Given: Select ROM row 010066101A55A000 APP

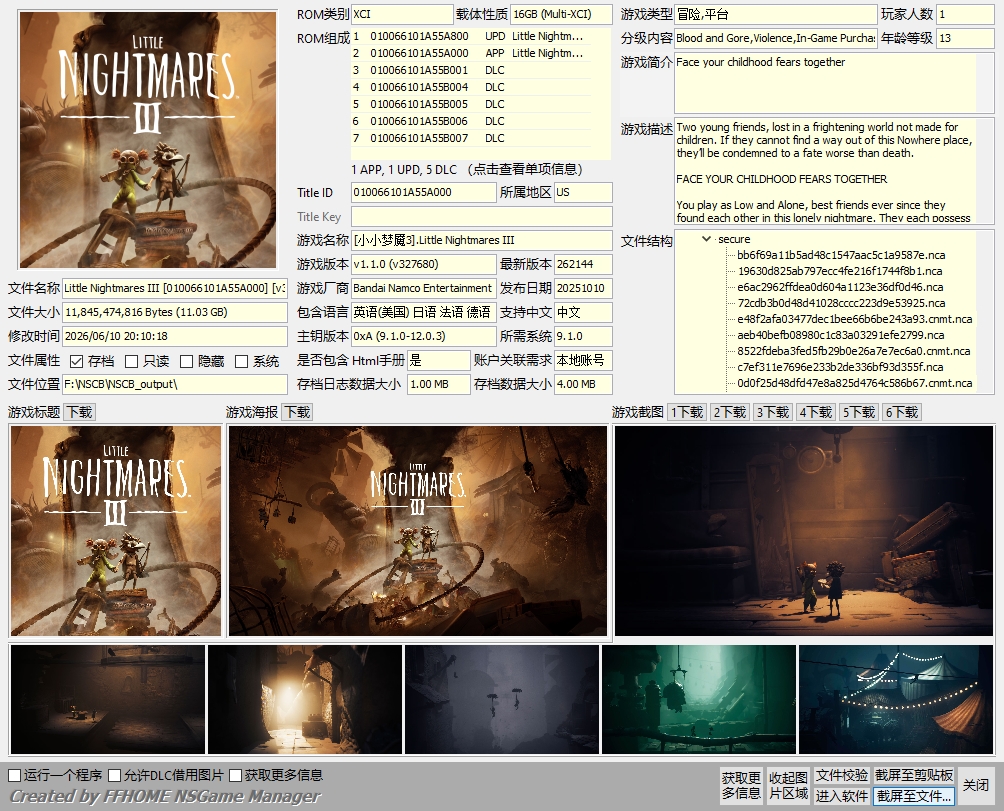Looking at the screenshot, I should coord(471,53).
